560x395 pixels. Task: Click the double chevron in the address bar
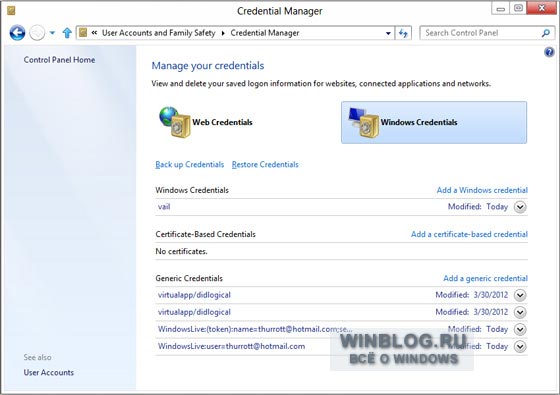(x=94, y=33)
